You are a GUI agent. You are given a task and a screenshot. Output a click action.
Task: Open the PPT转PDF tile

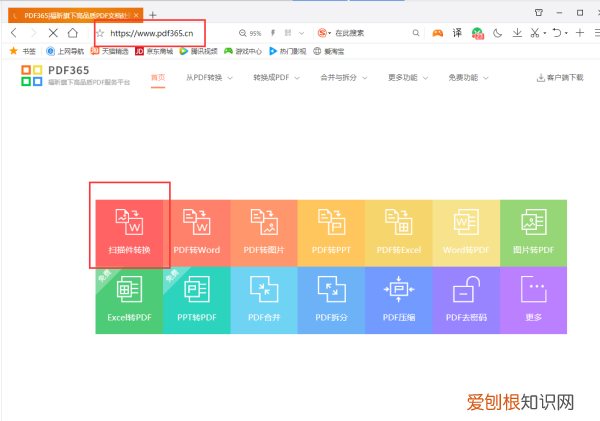[x=197, y=300]
